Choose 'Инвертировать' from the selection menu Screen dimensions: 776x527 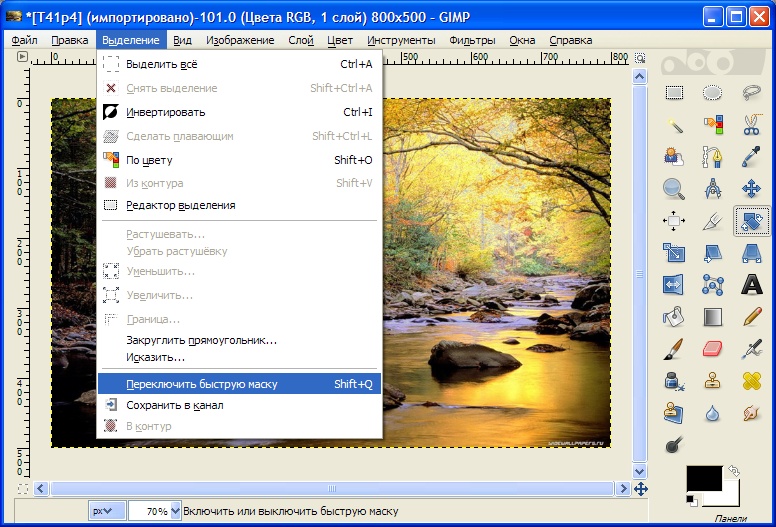click(x=165, y=112)
